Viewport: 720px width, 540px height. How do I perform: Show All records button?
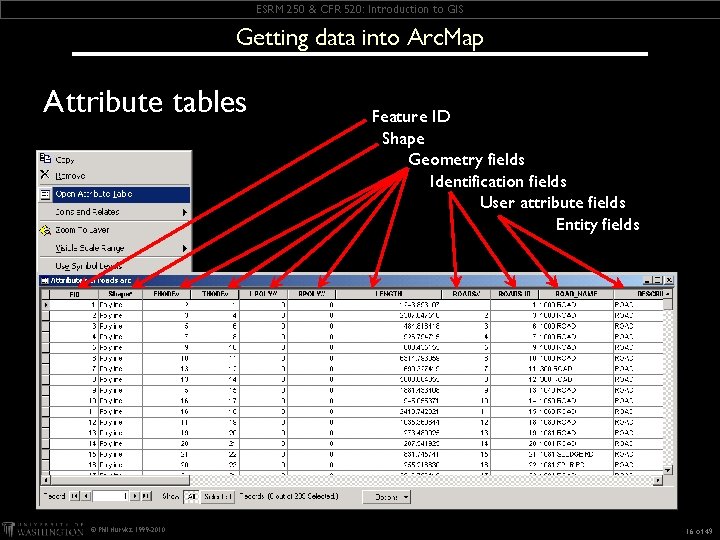tap(192, 496)
